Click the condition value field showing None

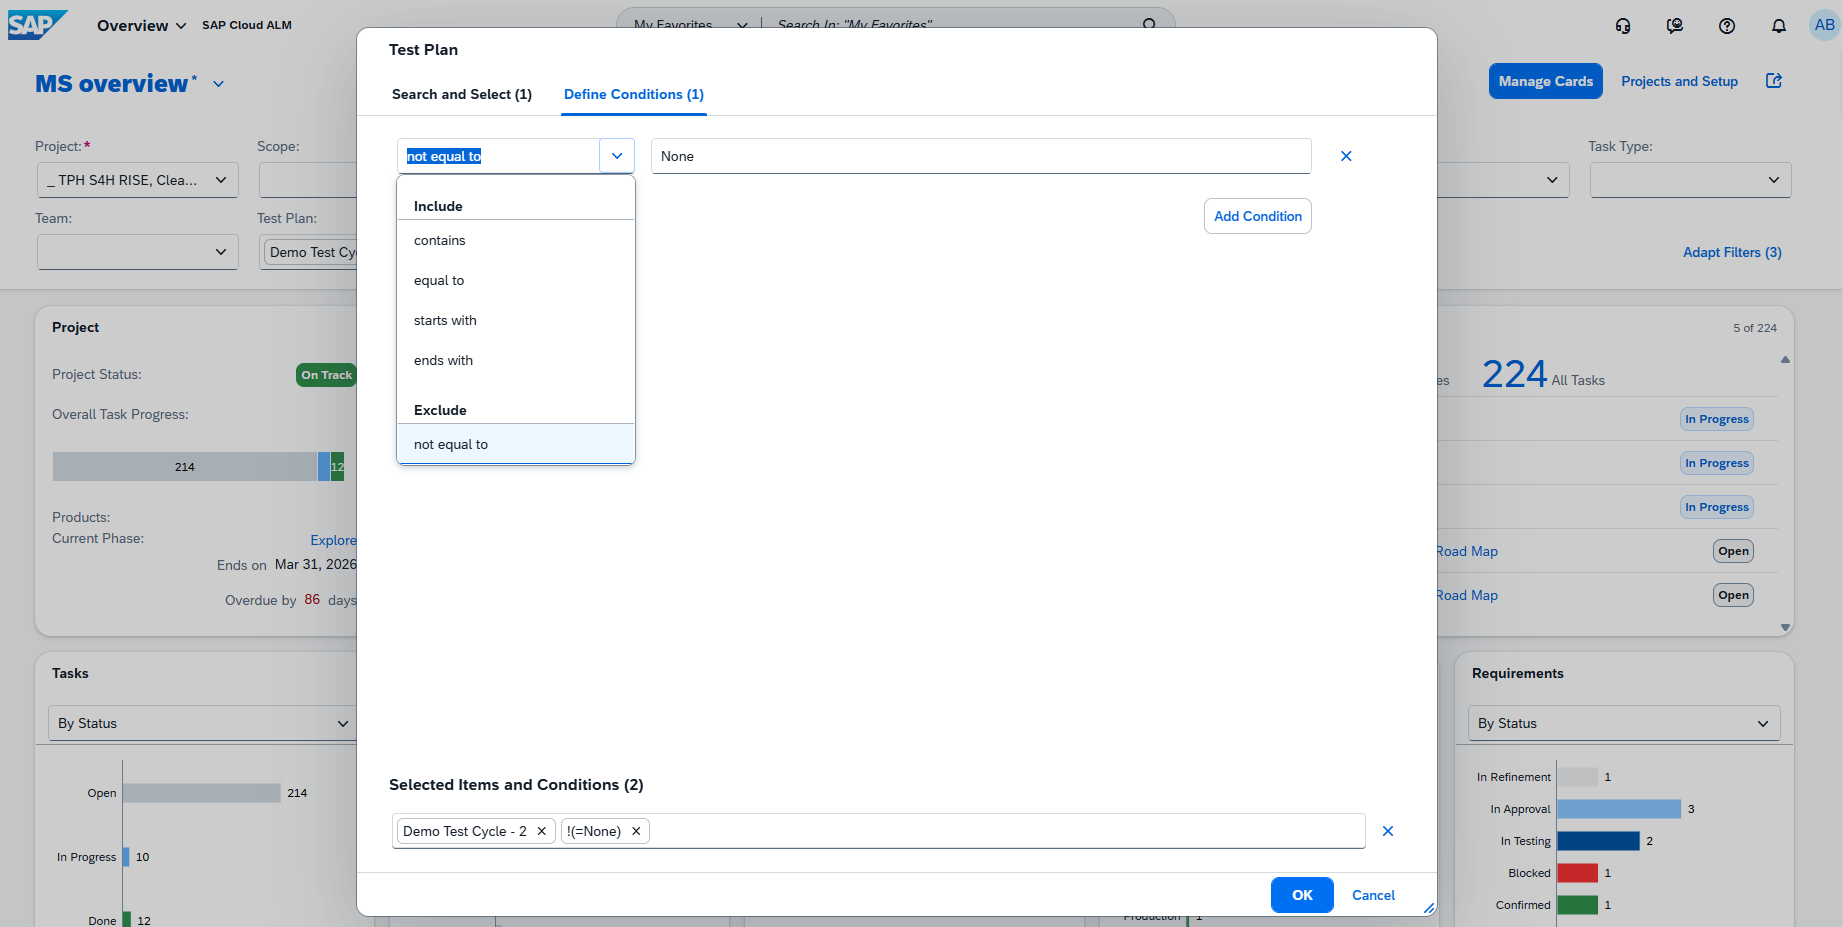[981, 156]
